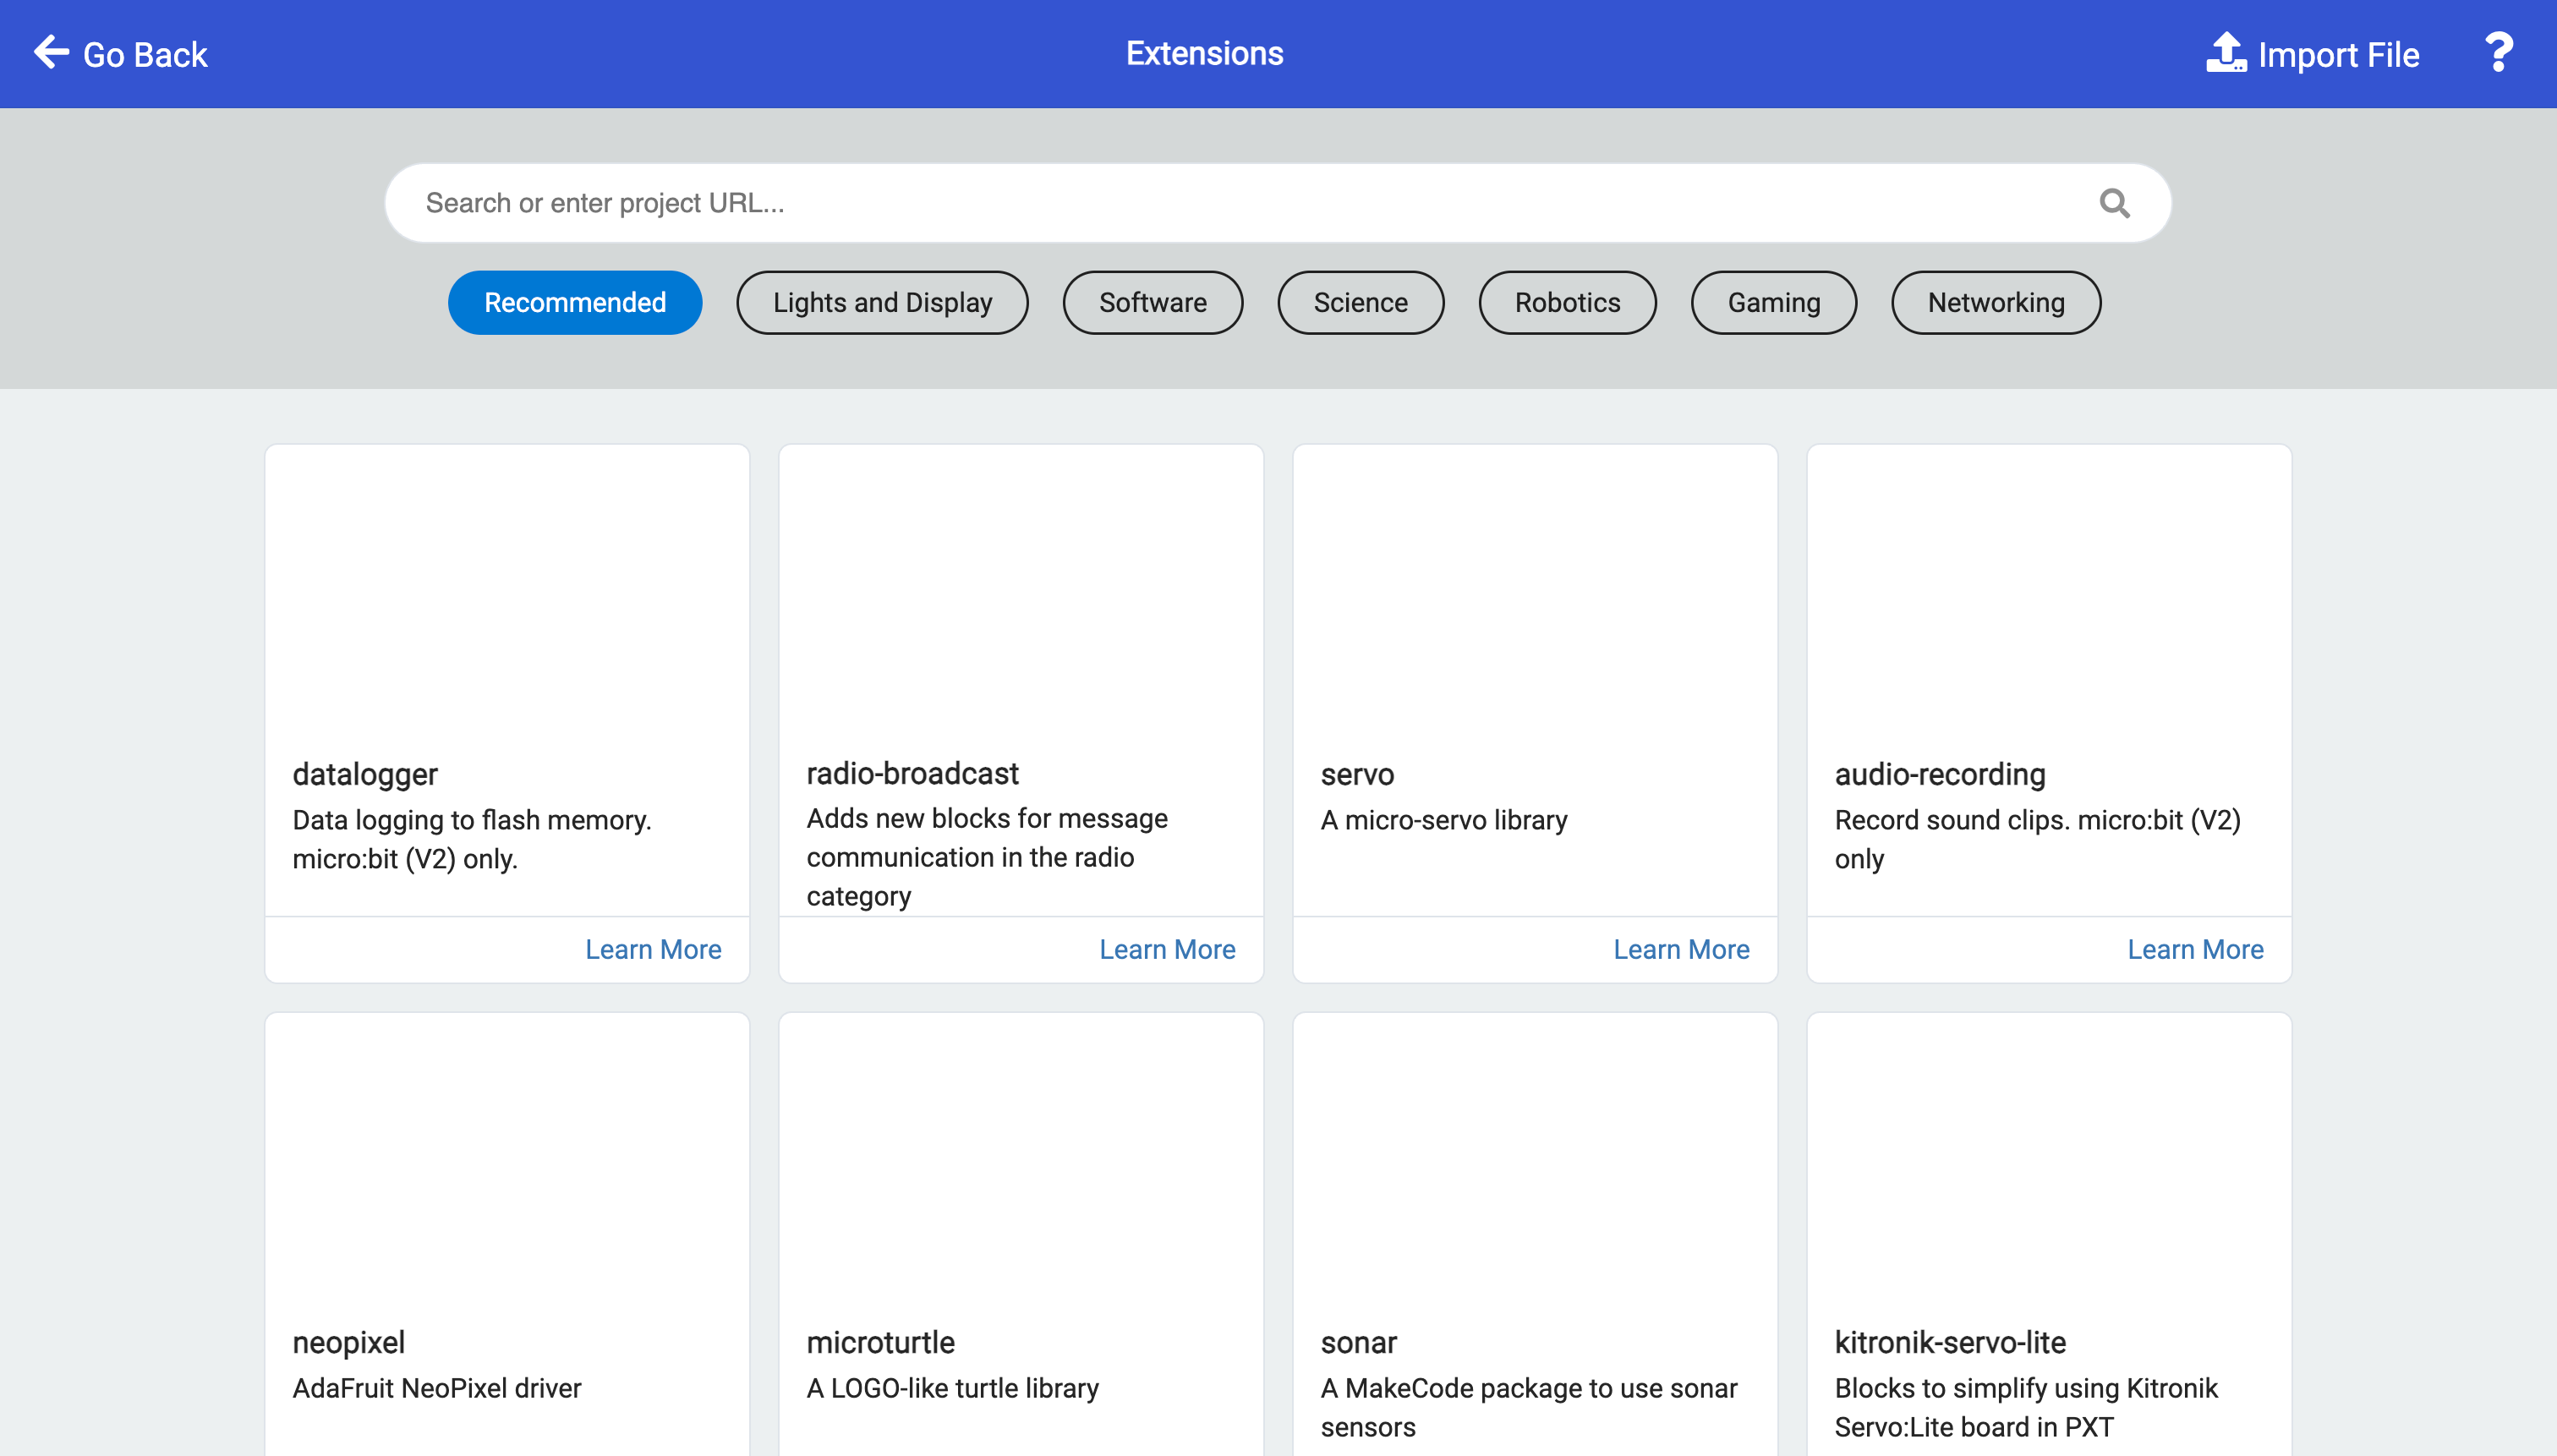This screenshot has height=1456, width=2557.
Task: Click the search magnifier icon
Action: point(2114,203)
